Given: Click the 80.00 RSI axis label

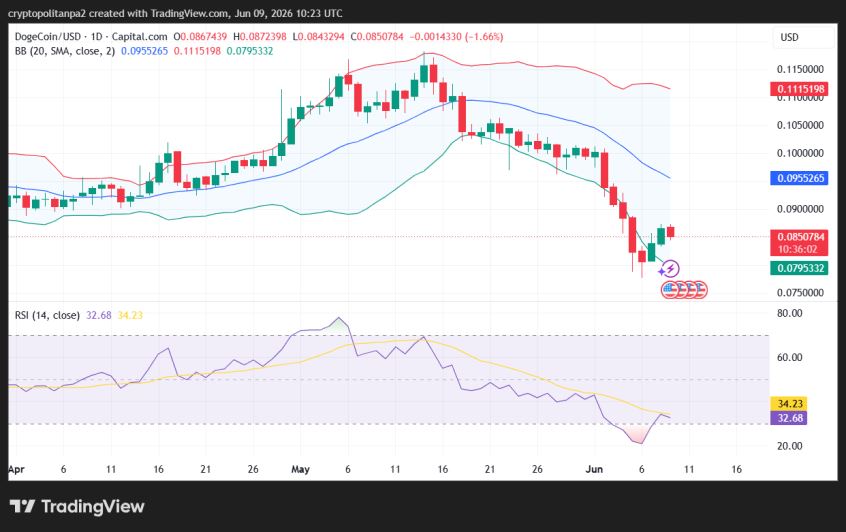Looking at the screenshot, I should point(789,313).
